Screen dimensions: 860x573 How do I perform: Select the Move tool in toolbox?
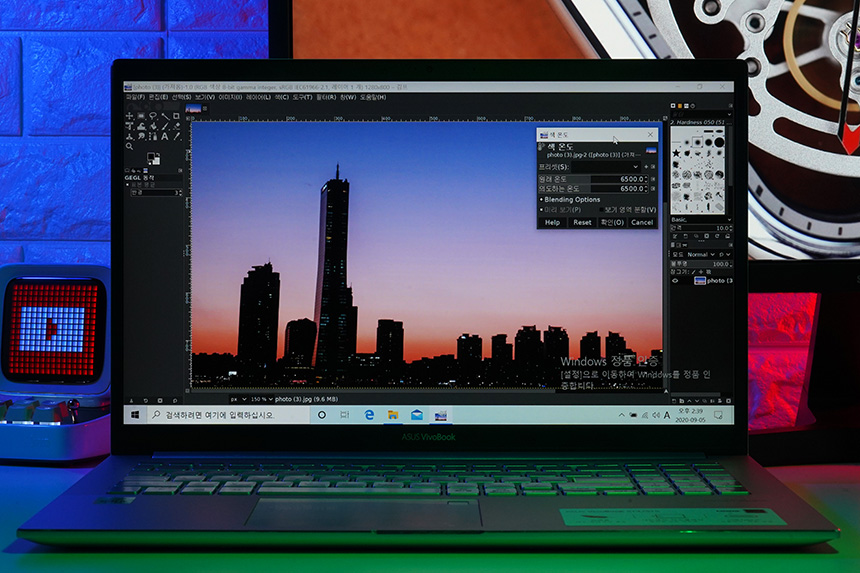click(x=129, y=116)
